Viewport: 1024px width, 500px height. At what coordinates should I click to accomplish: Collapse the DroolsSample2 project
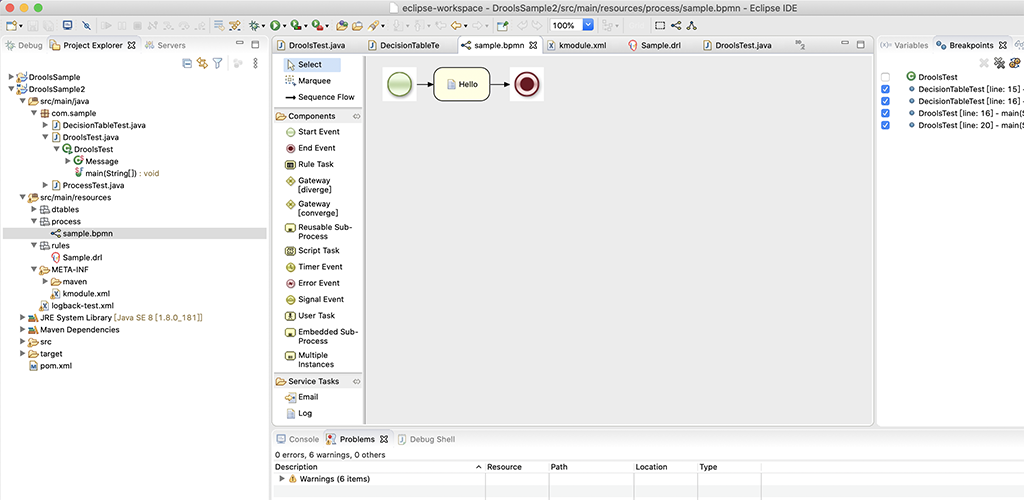click(10, 89)
